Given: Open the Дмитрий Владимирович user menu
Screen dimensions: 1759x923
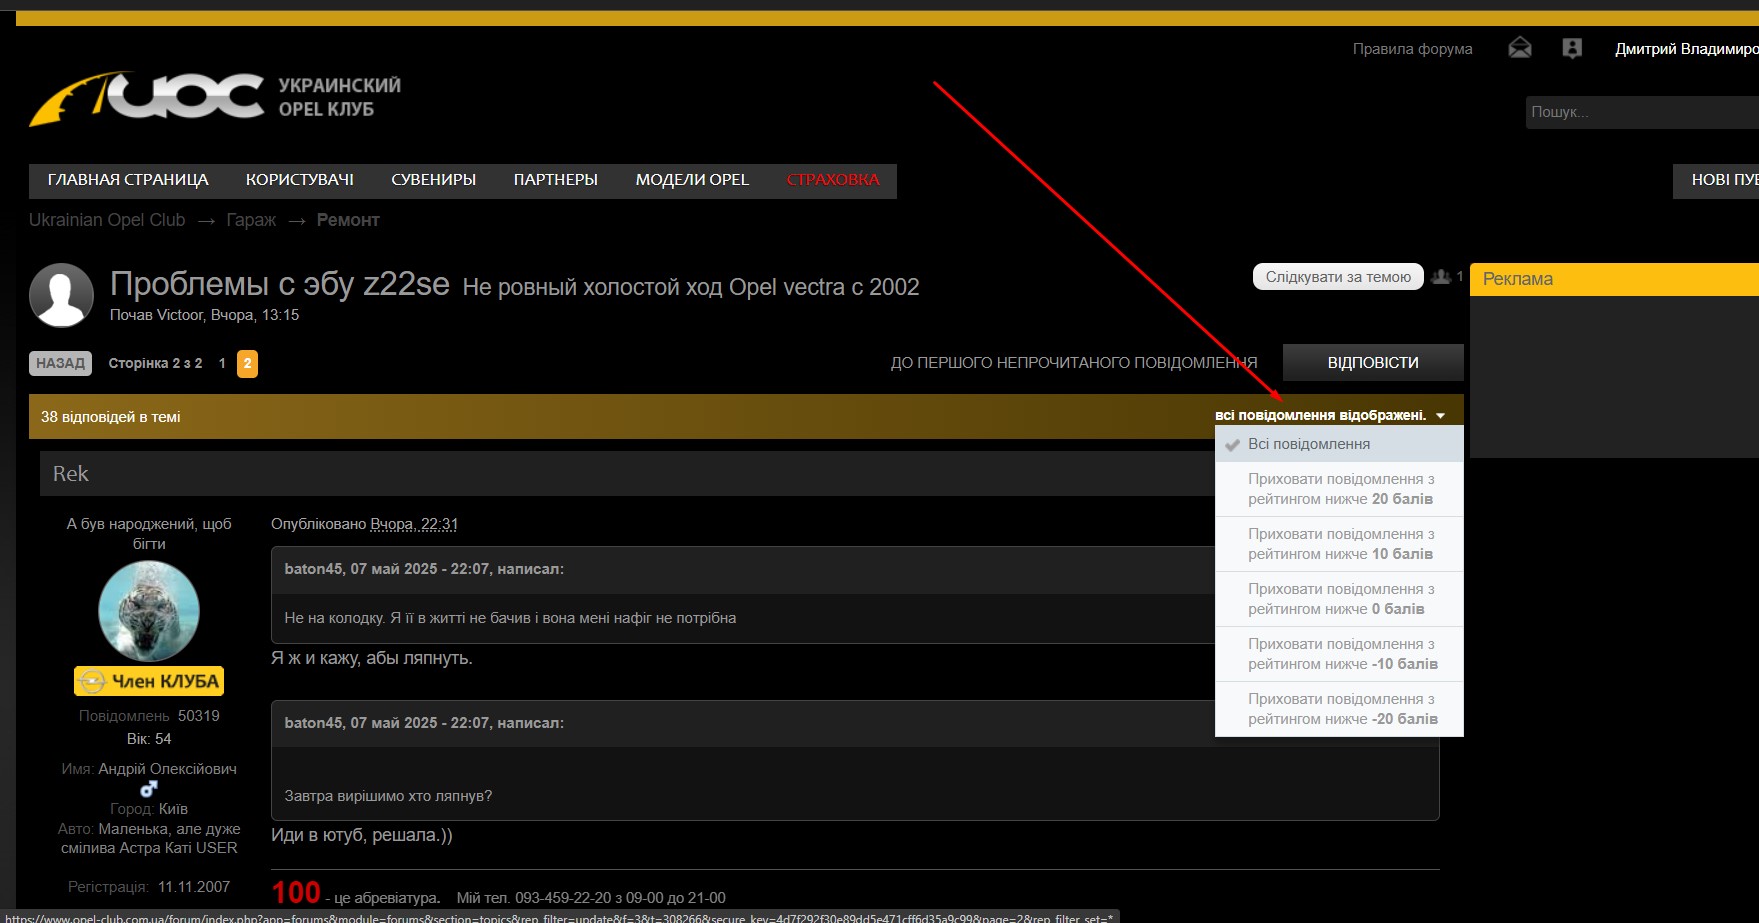Looking at the screenshot, I should 1686,49.
